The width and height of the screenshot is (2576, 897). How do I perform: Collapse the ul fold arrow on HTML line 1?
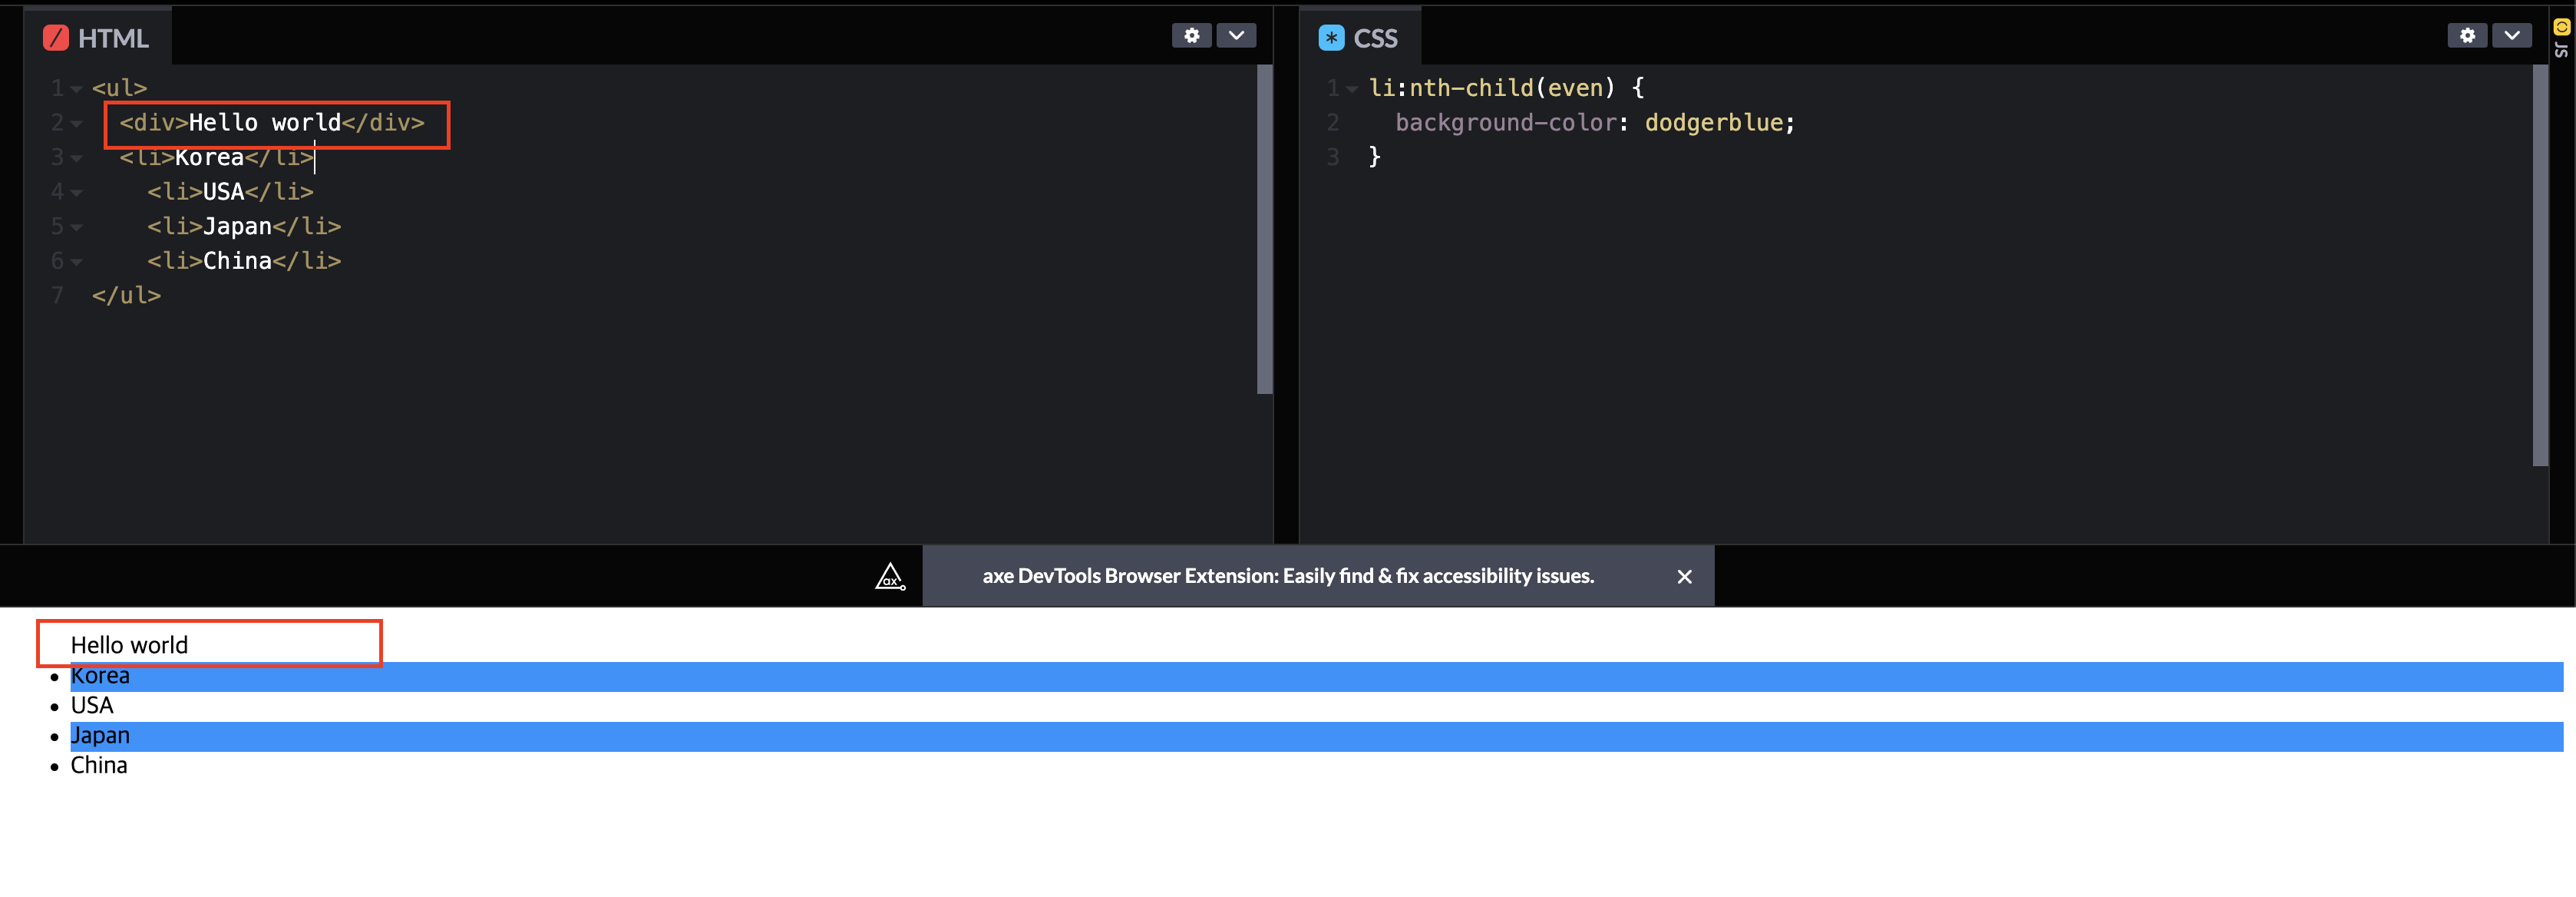pos(76,89)
